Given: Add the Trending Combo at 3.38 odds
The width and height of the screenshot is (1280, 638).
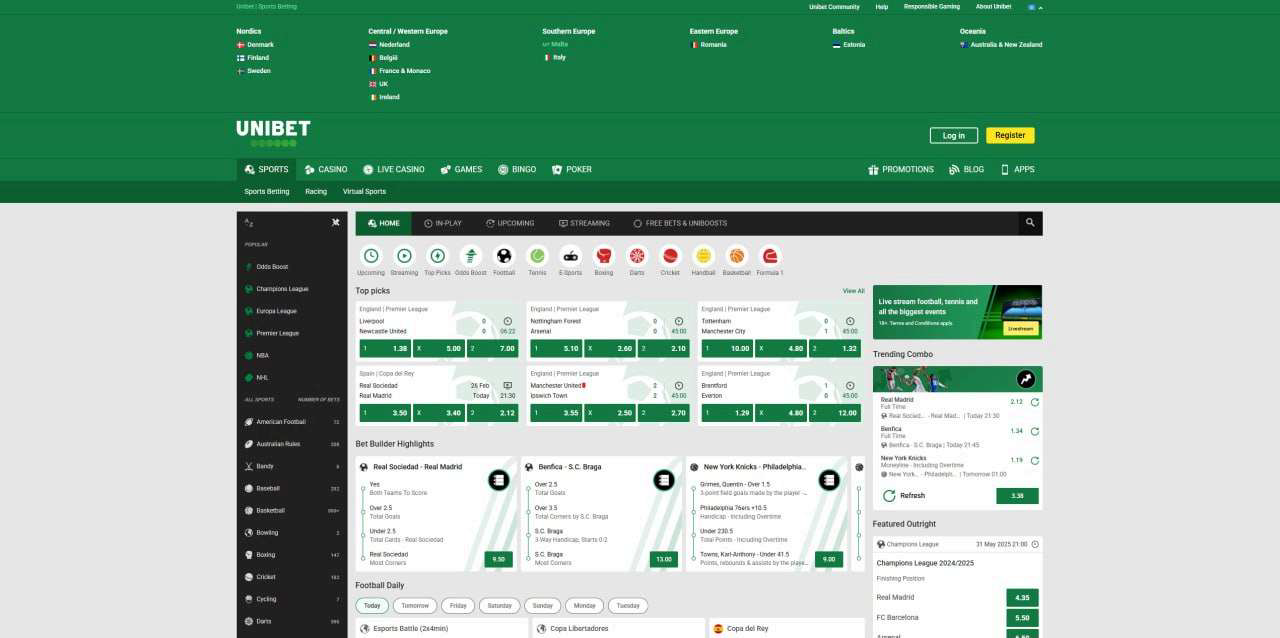Looking at the screenshot, I should (x=1018, y=496).
